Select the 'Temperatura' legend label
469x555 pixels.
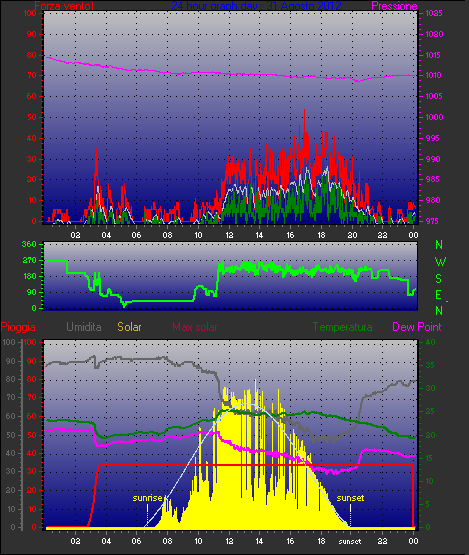(x=342, y=327)
